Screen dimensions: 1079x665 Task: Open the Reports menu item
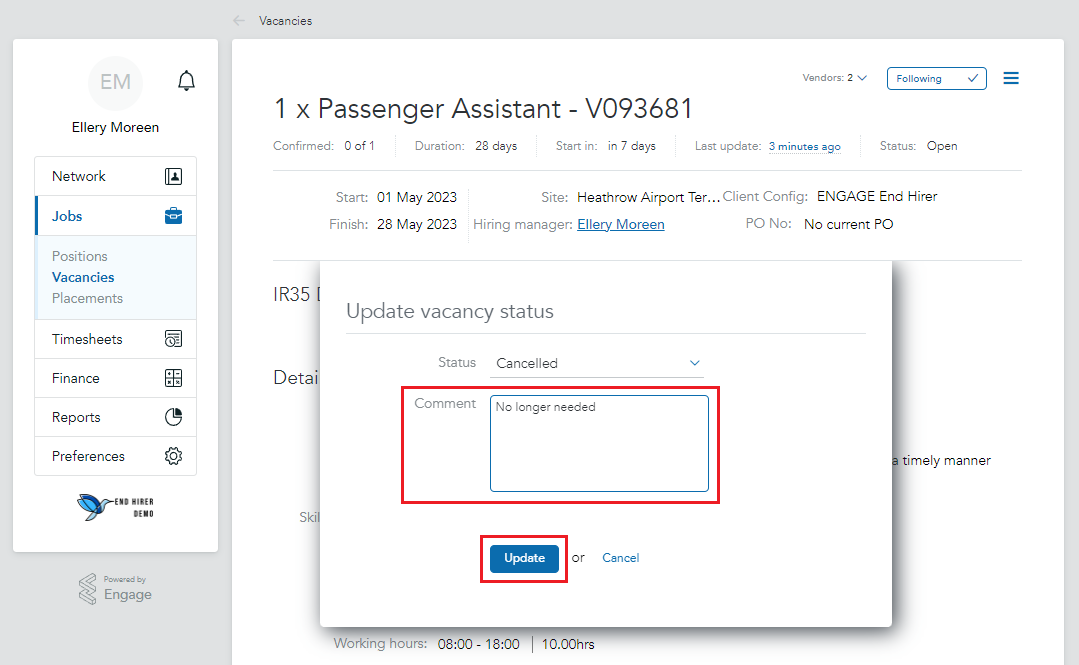coord(116,417)
